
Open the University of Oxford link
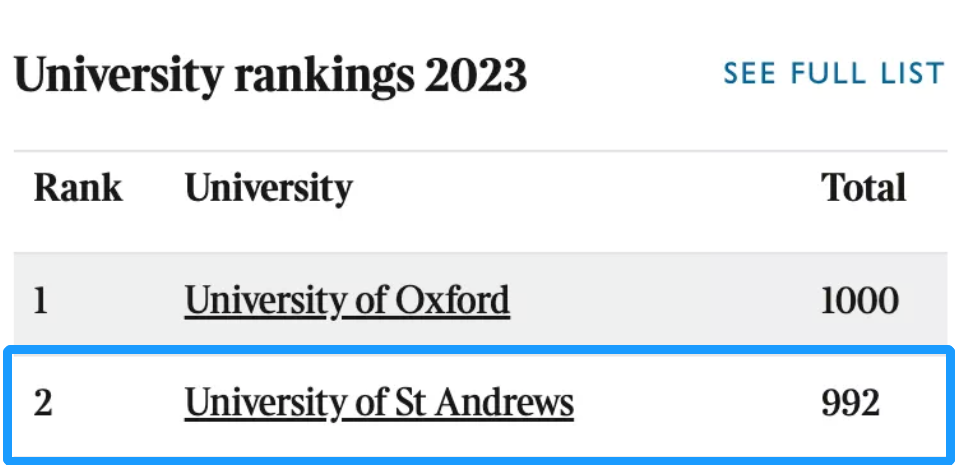[347, 301]
